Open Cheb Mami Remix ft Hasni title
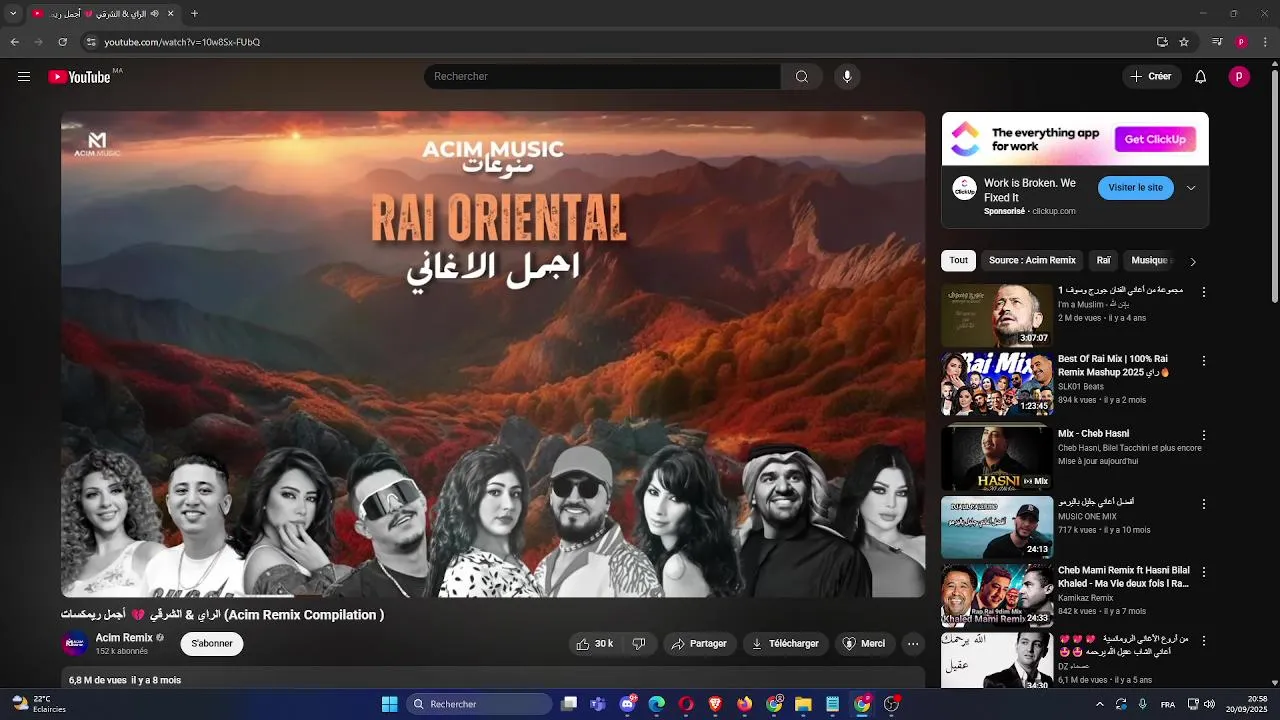Screen dimensions: 1280x720 click(1123, 577)
